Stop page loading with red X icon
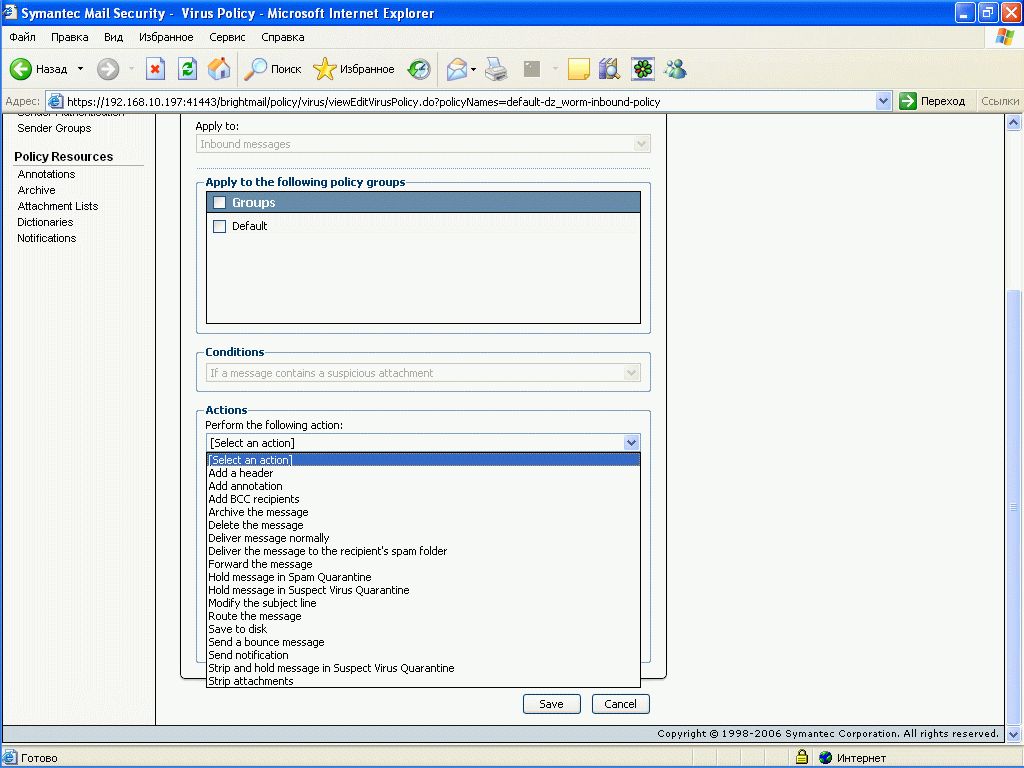This screenshot has width=1024, height=768. coord(155,69)
